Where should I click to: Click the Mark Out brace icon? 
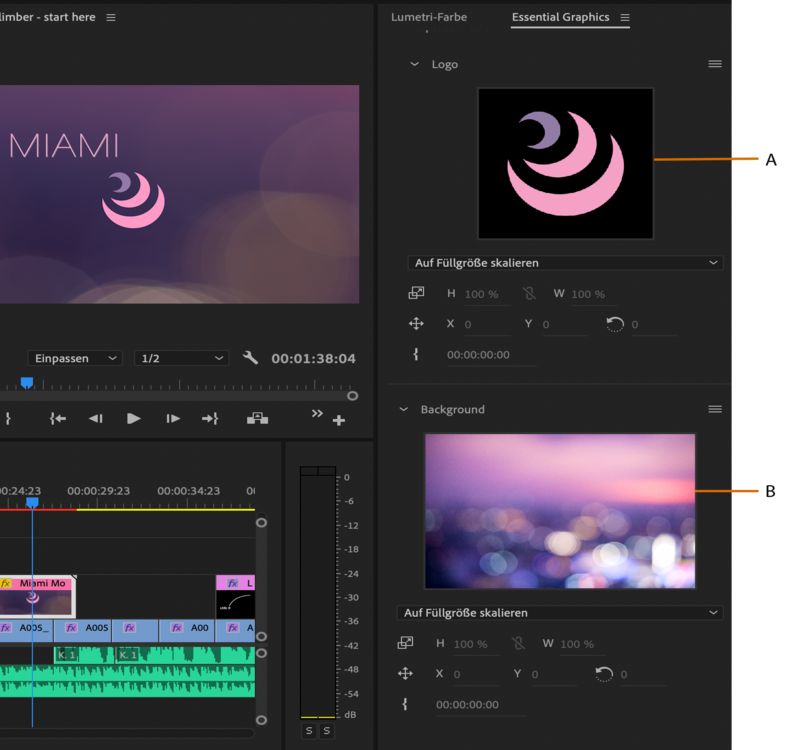tap(8, 418)
